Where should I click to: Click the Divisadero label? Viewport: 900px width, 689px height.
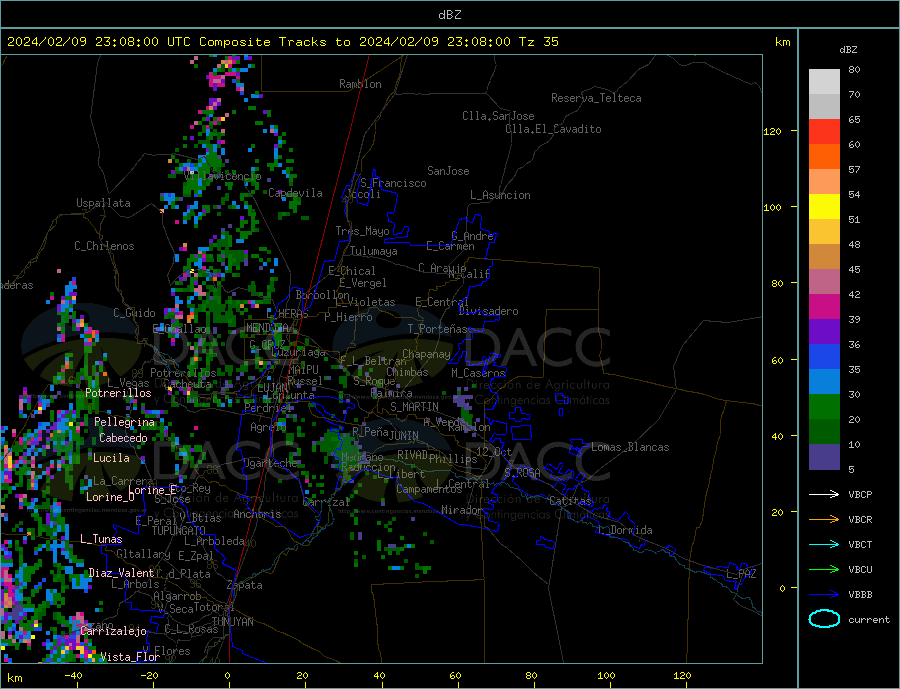tap(488, 311)
